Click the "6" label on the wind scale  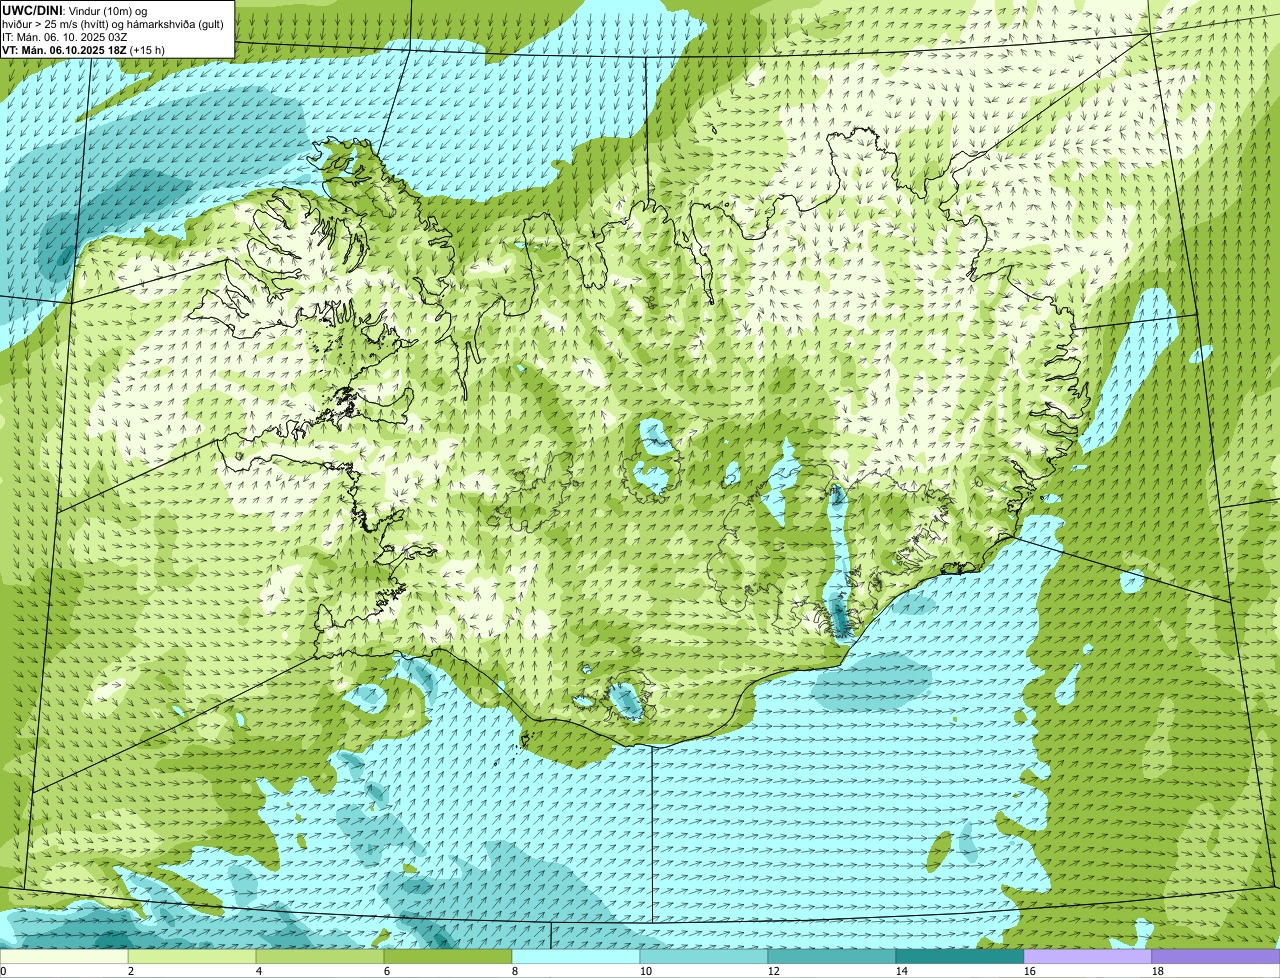point(387,971)
